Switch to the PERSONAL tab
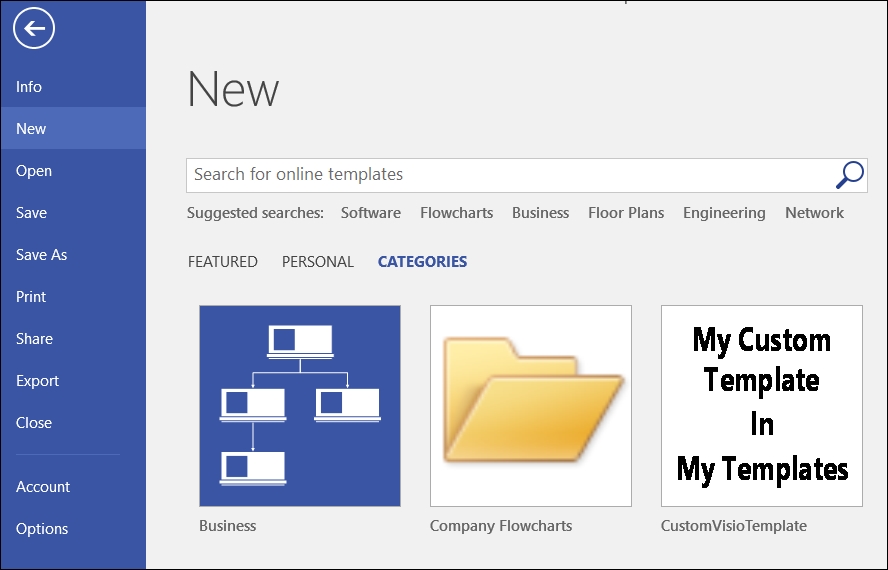The width and height of the screenshot is (888, 570). pos(318,262)
